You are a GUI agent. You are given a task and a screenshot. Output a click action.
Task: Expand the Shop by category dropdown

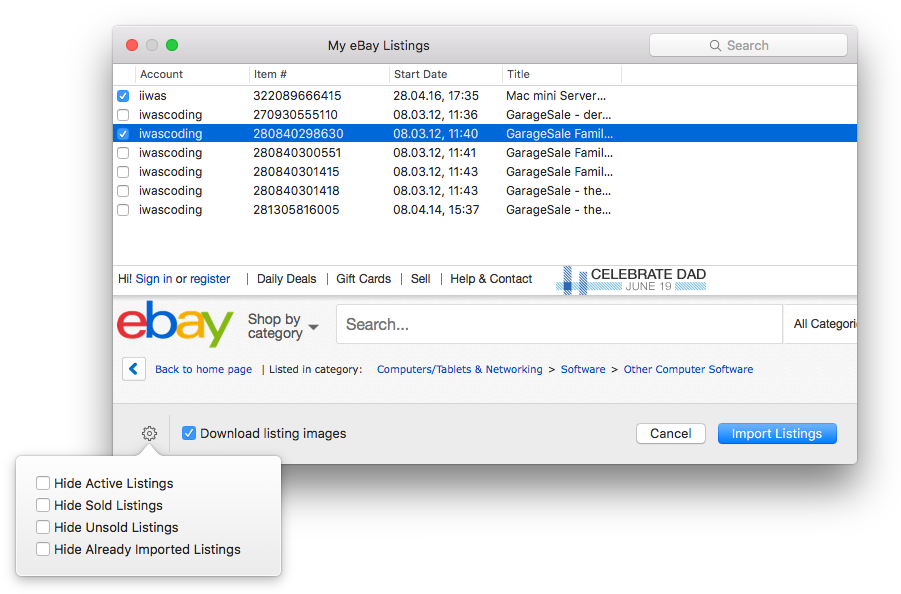[283, 326]
